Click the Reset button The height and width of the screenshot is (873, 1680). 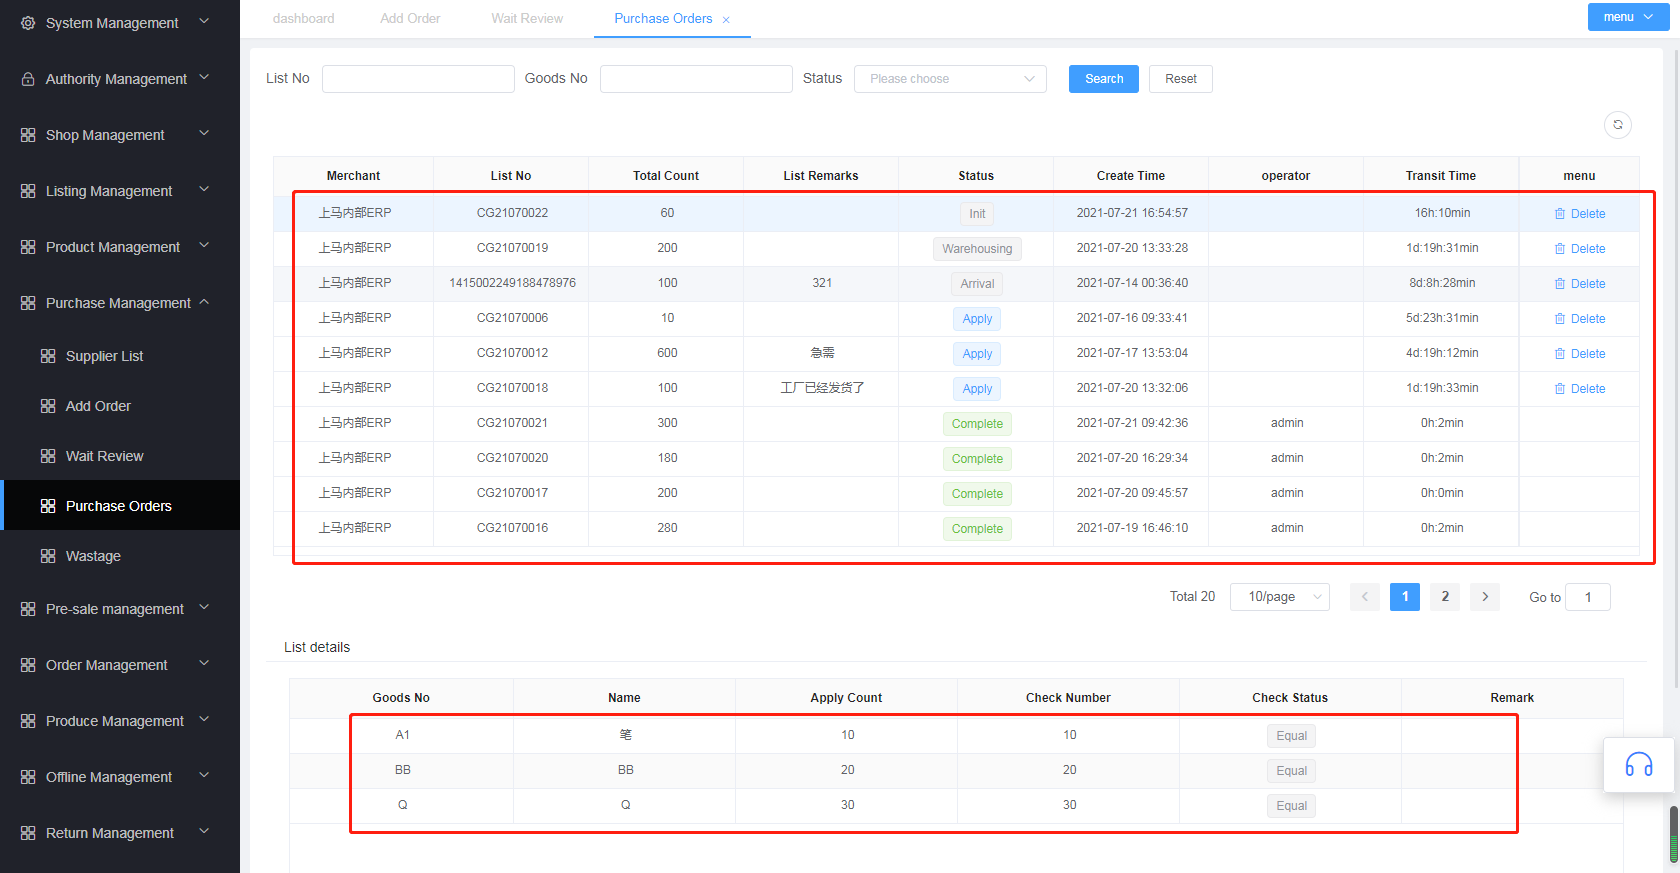[x=1181, y=79]
